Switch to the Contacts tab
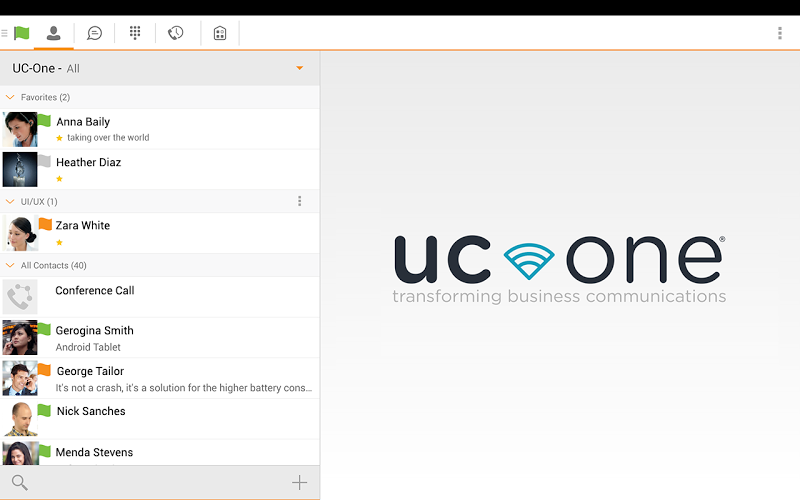The width and height of the screenshot is (800, 500). point(54,33)
